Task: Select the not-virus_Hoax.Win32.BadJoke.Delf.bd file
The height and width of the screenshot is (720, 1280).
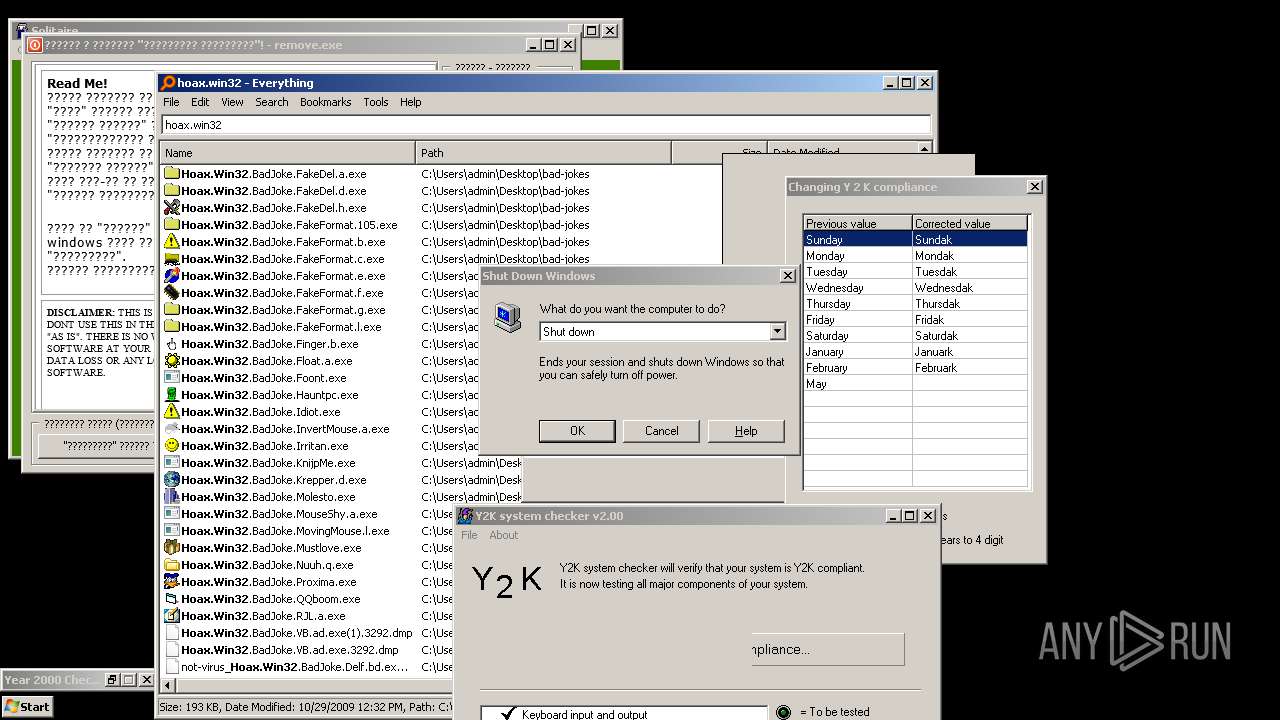Action: [294, 667]
